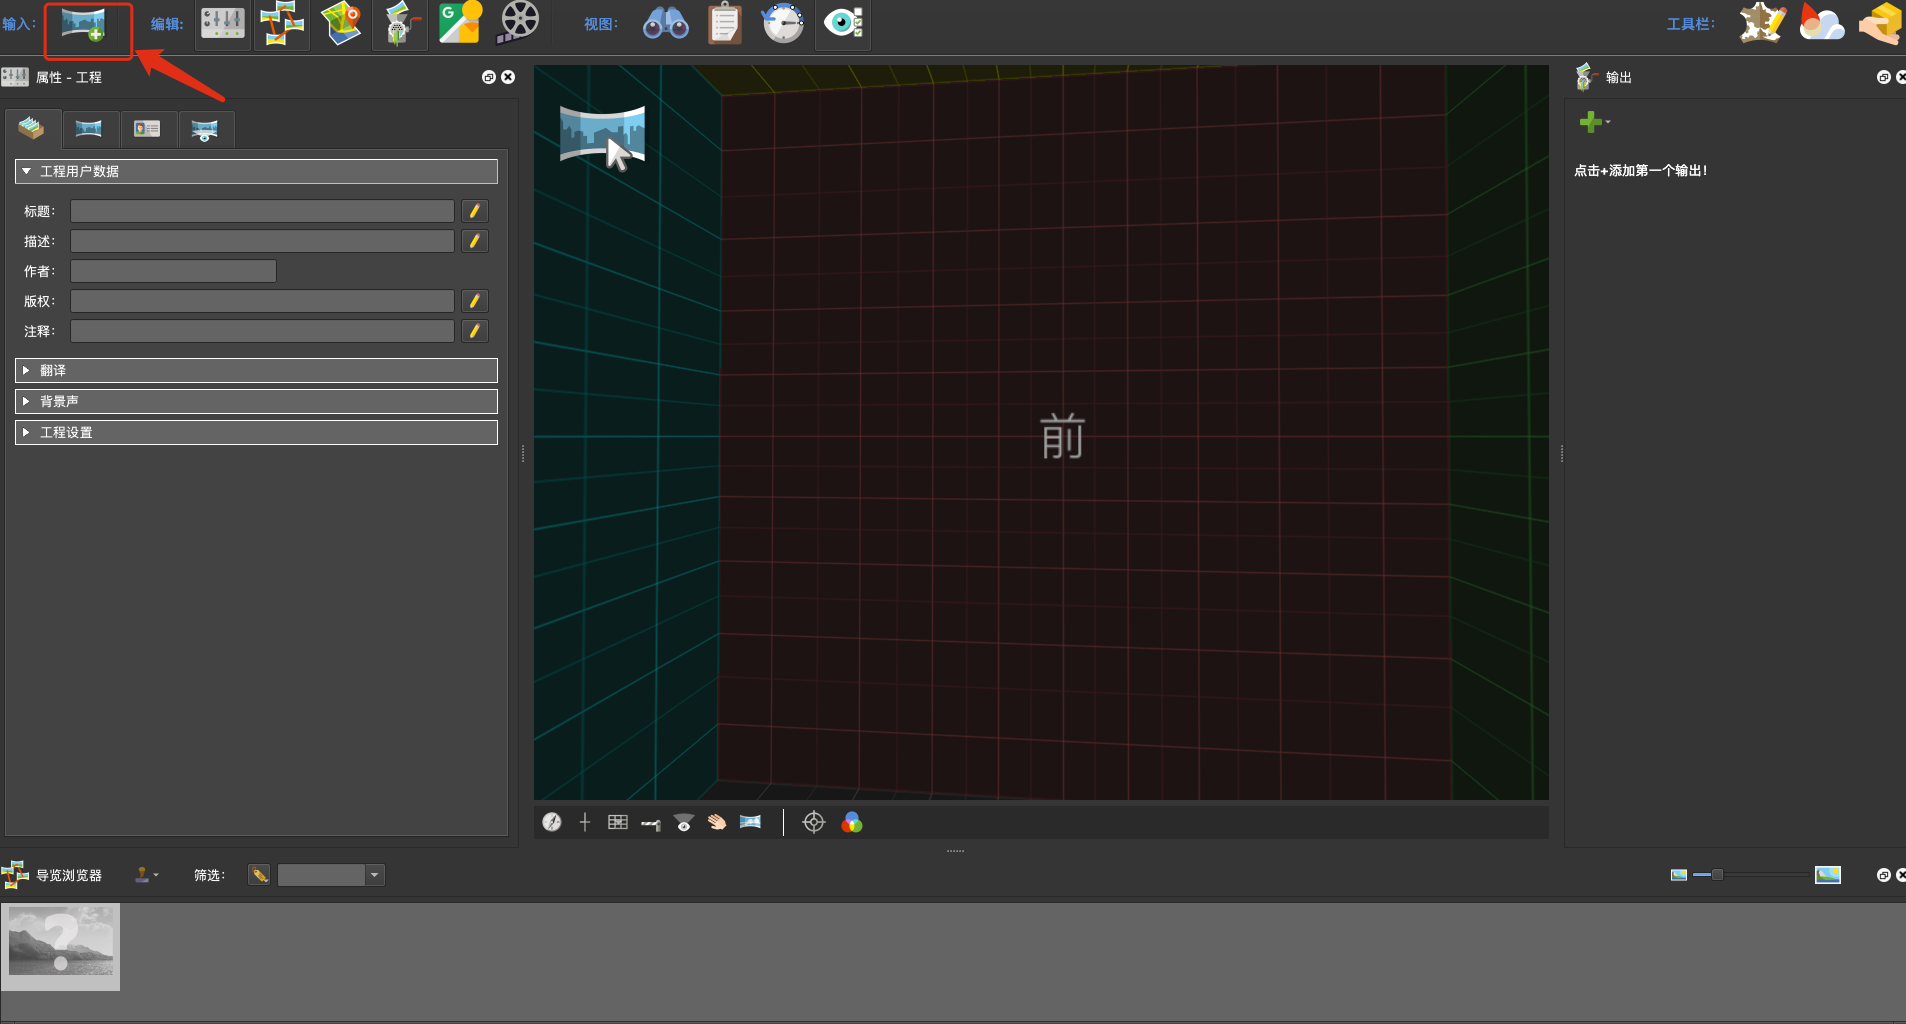Toggle the hand drag mode icon

(717, 822)
